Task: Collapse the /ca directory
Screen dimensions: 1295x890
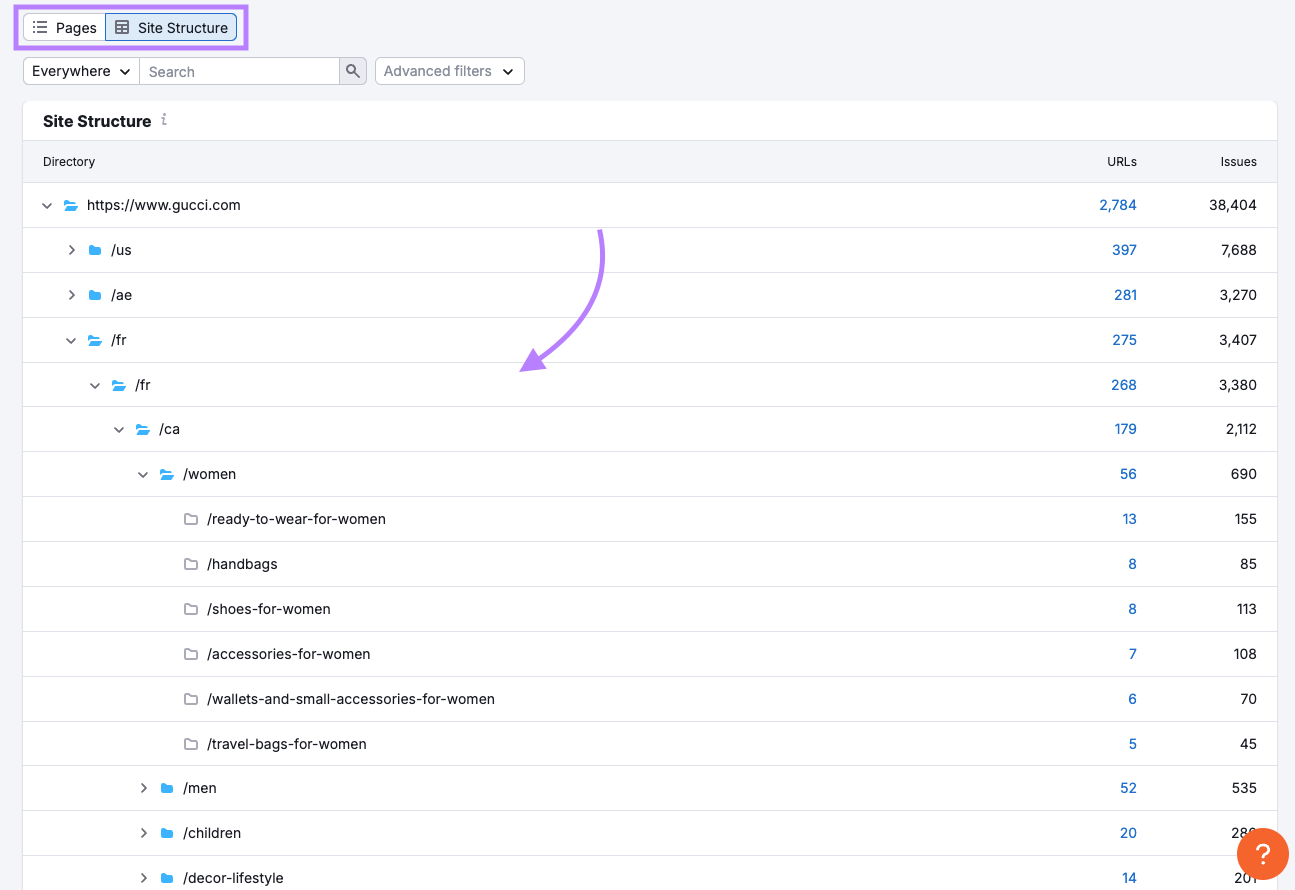Action: point(119,429)
